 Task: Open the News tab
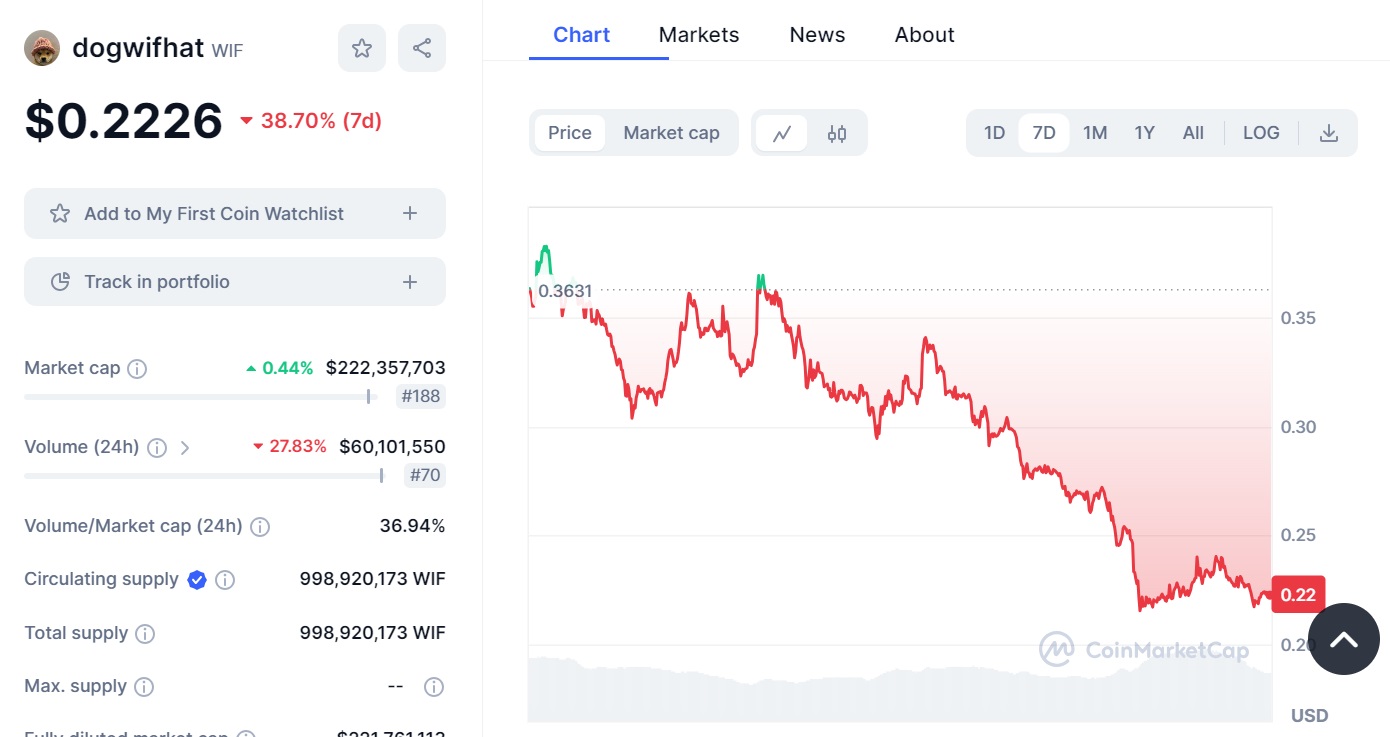coord(817,35)
